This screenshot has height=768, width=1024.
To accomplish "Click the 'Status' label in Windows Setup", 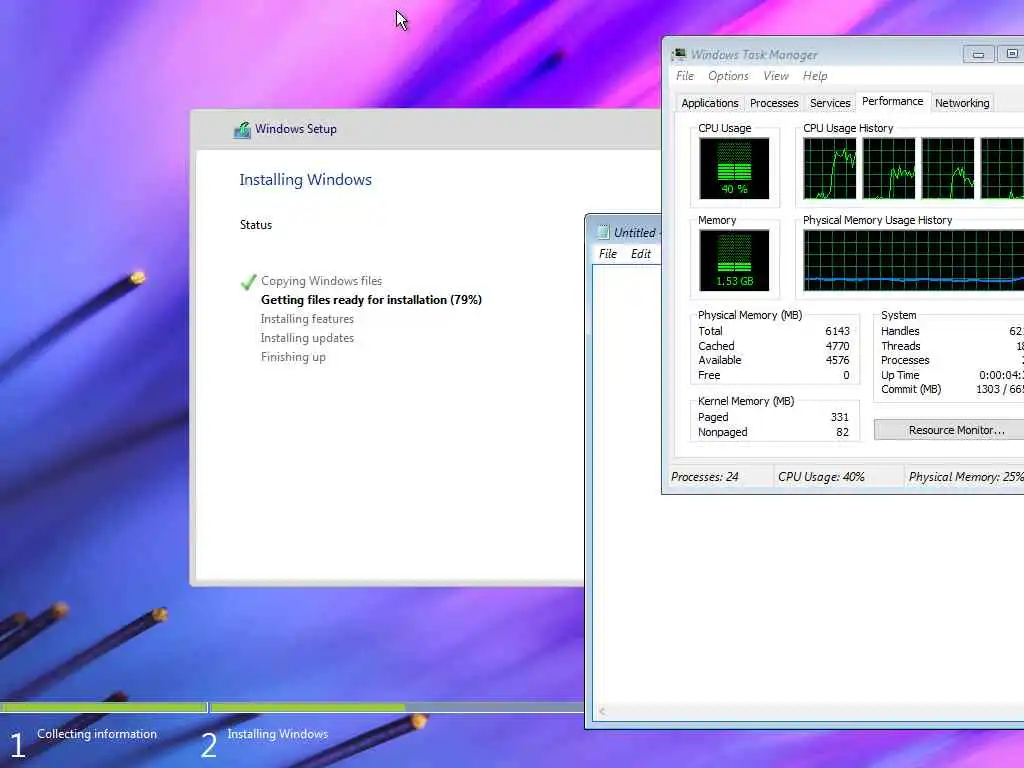I will coord(255,225).
